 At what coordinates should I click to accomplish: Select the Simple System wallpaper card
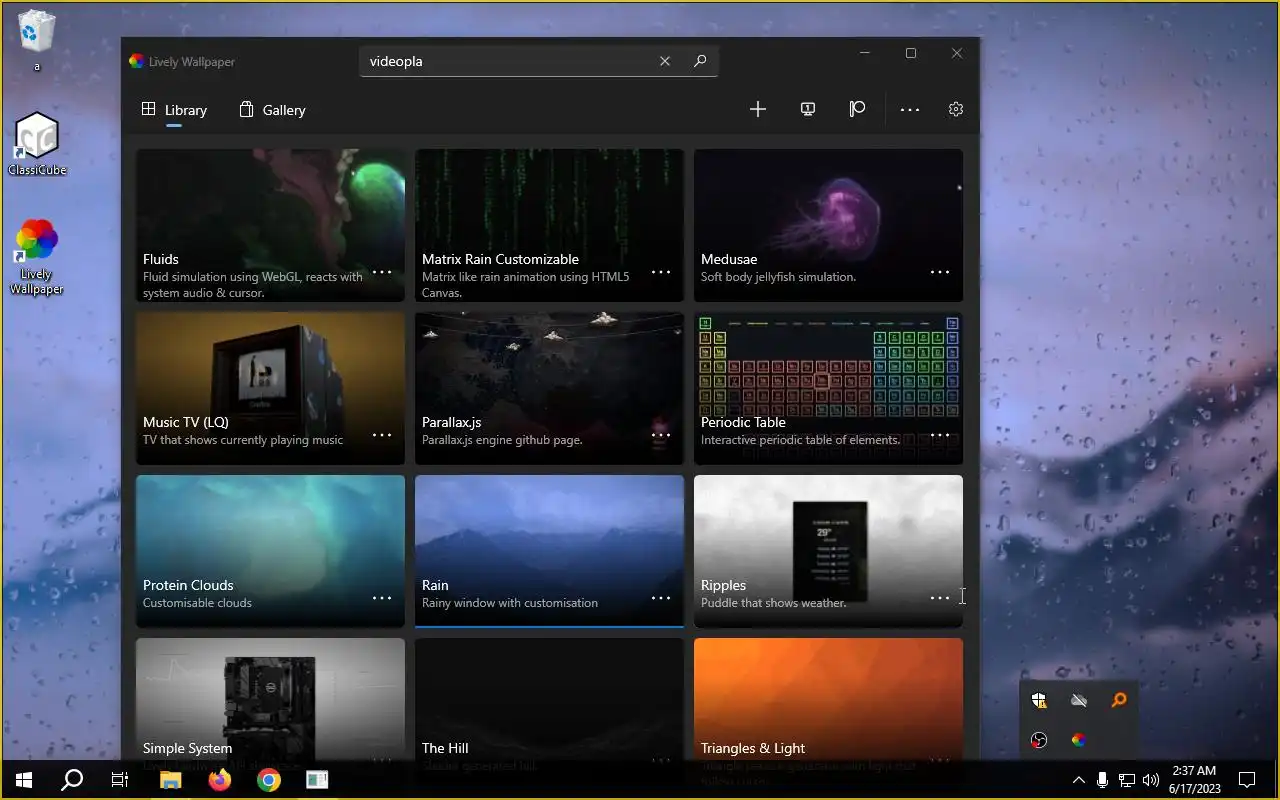[270, 699]
